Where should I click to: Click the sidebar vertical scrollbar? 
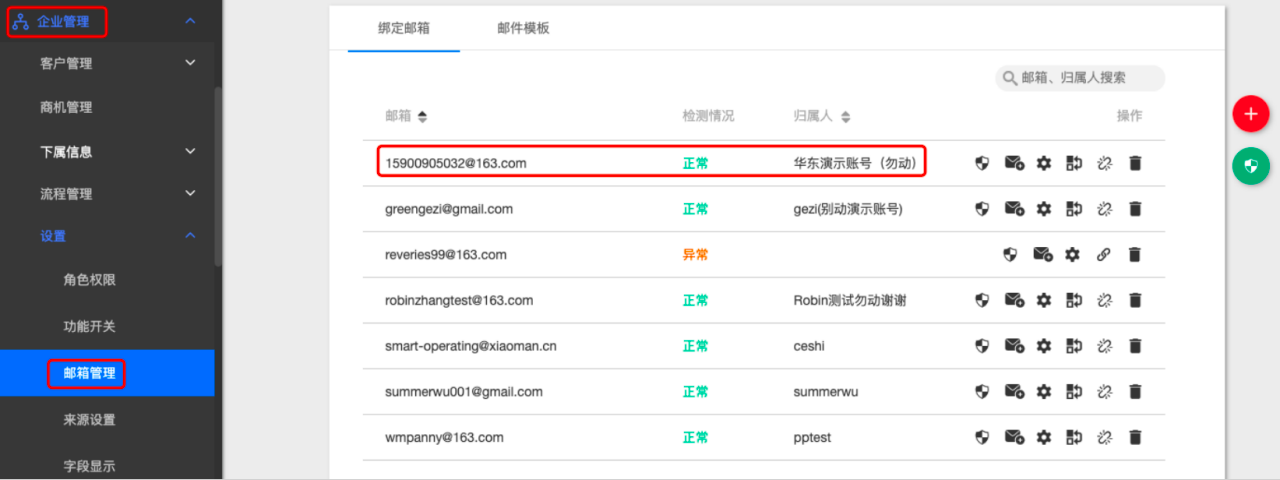218,177
